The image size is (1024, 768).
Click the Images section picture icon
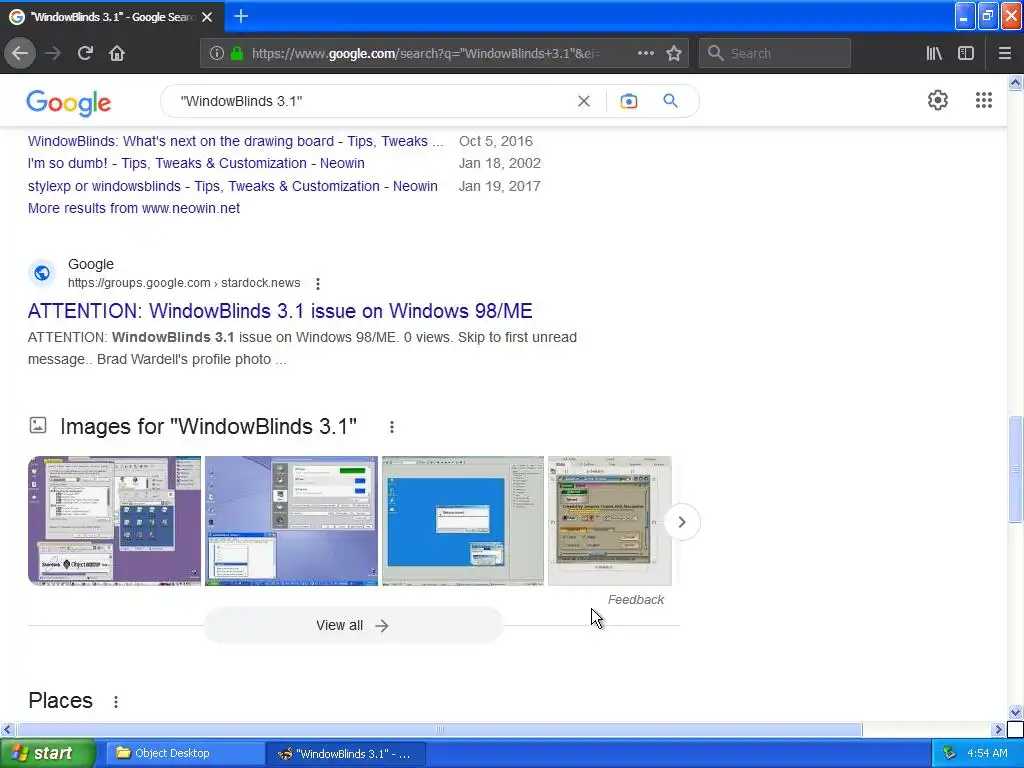pyautogui.click(x=38, y=426)
